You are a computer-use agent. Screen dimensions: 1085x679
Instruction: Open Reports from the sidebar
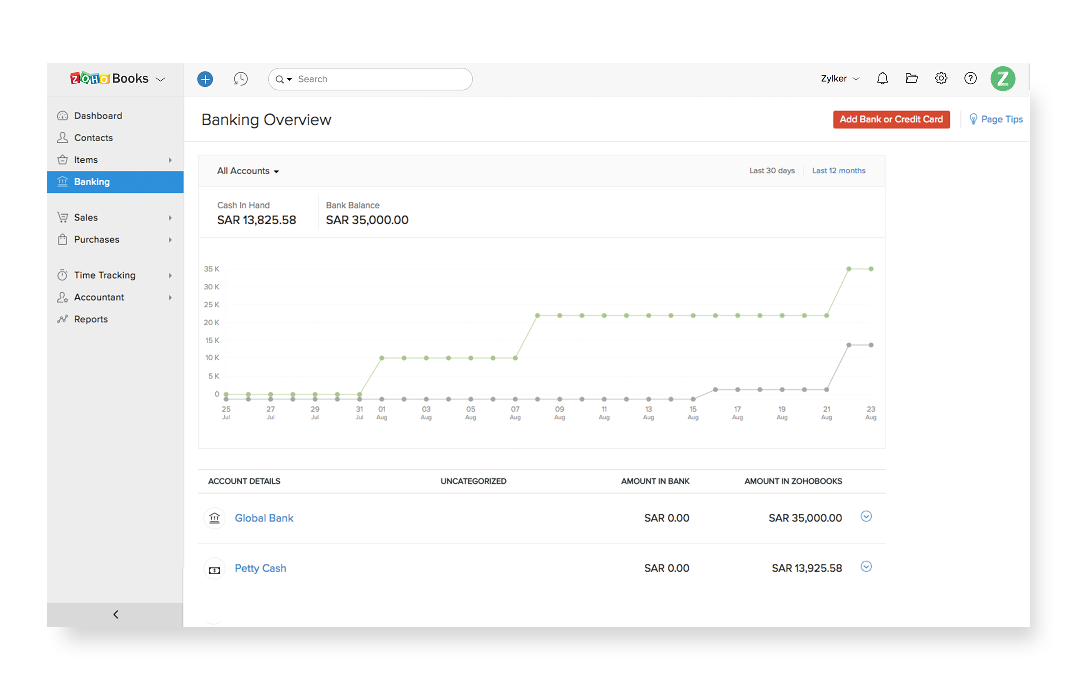(x=91, y=320)
